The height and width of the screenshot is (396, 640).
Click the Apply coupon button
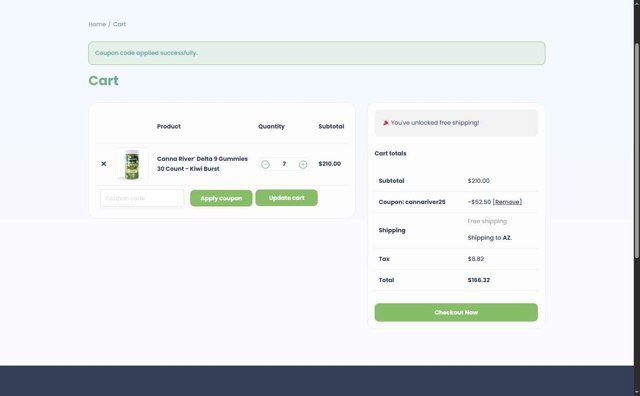click(221, 198)
